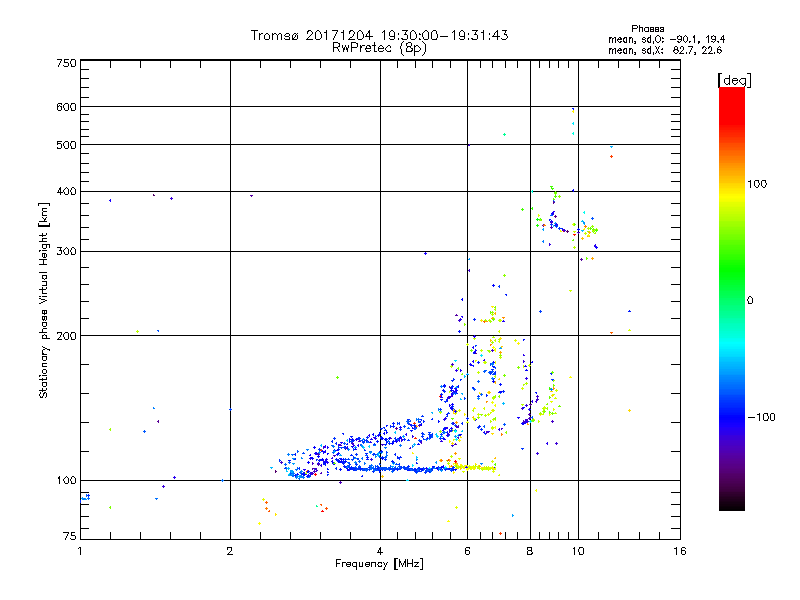Click the "[deg]" colorbar unit label

[734, 80]
